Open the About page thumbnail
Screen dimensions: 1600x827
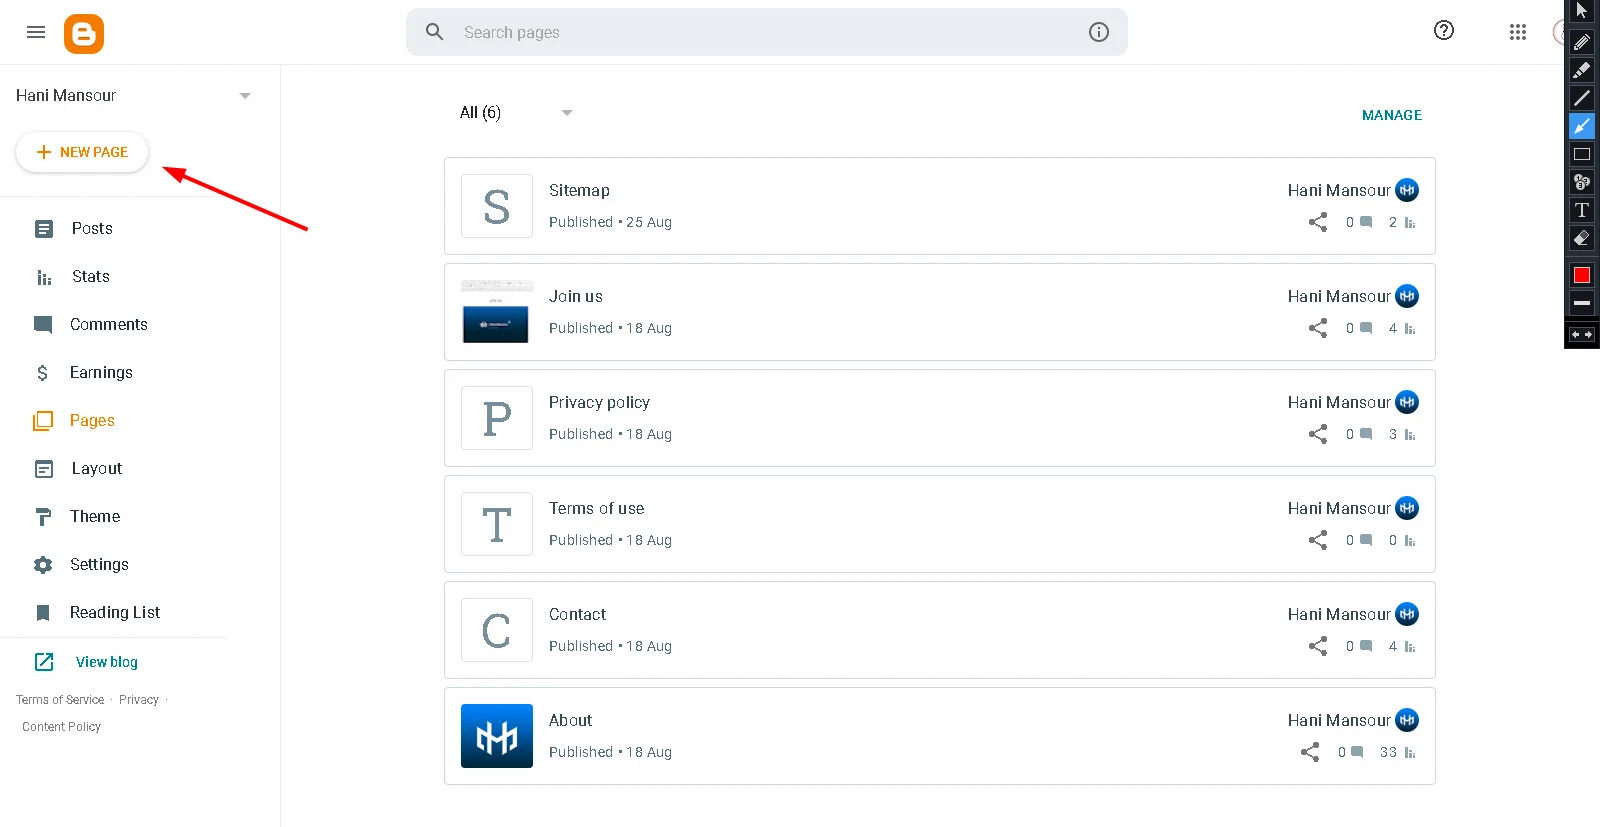click(x=497, y=736)
